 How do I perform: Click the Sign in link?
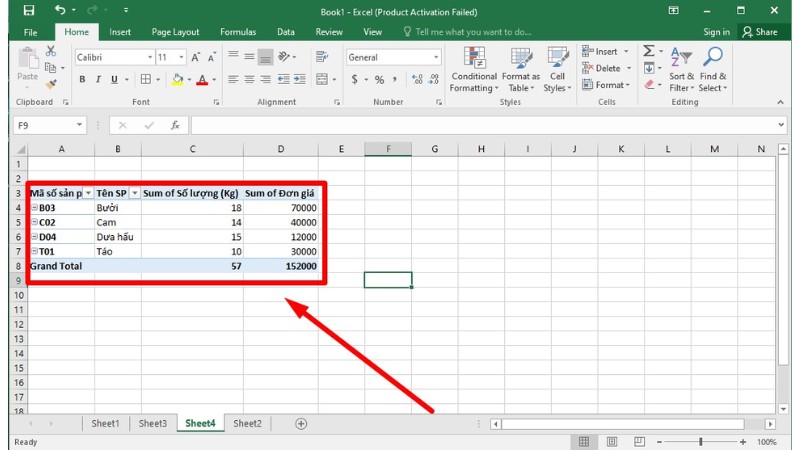coord(716,32)
